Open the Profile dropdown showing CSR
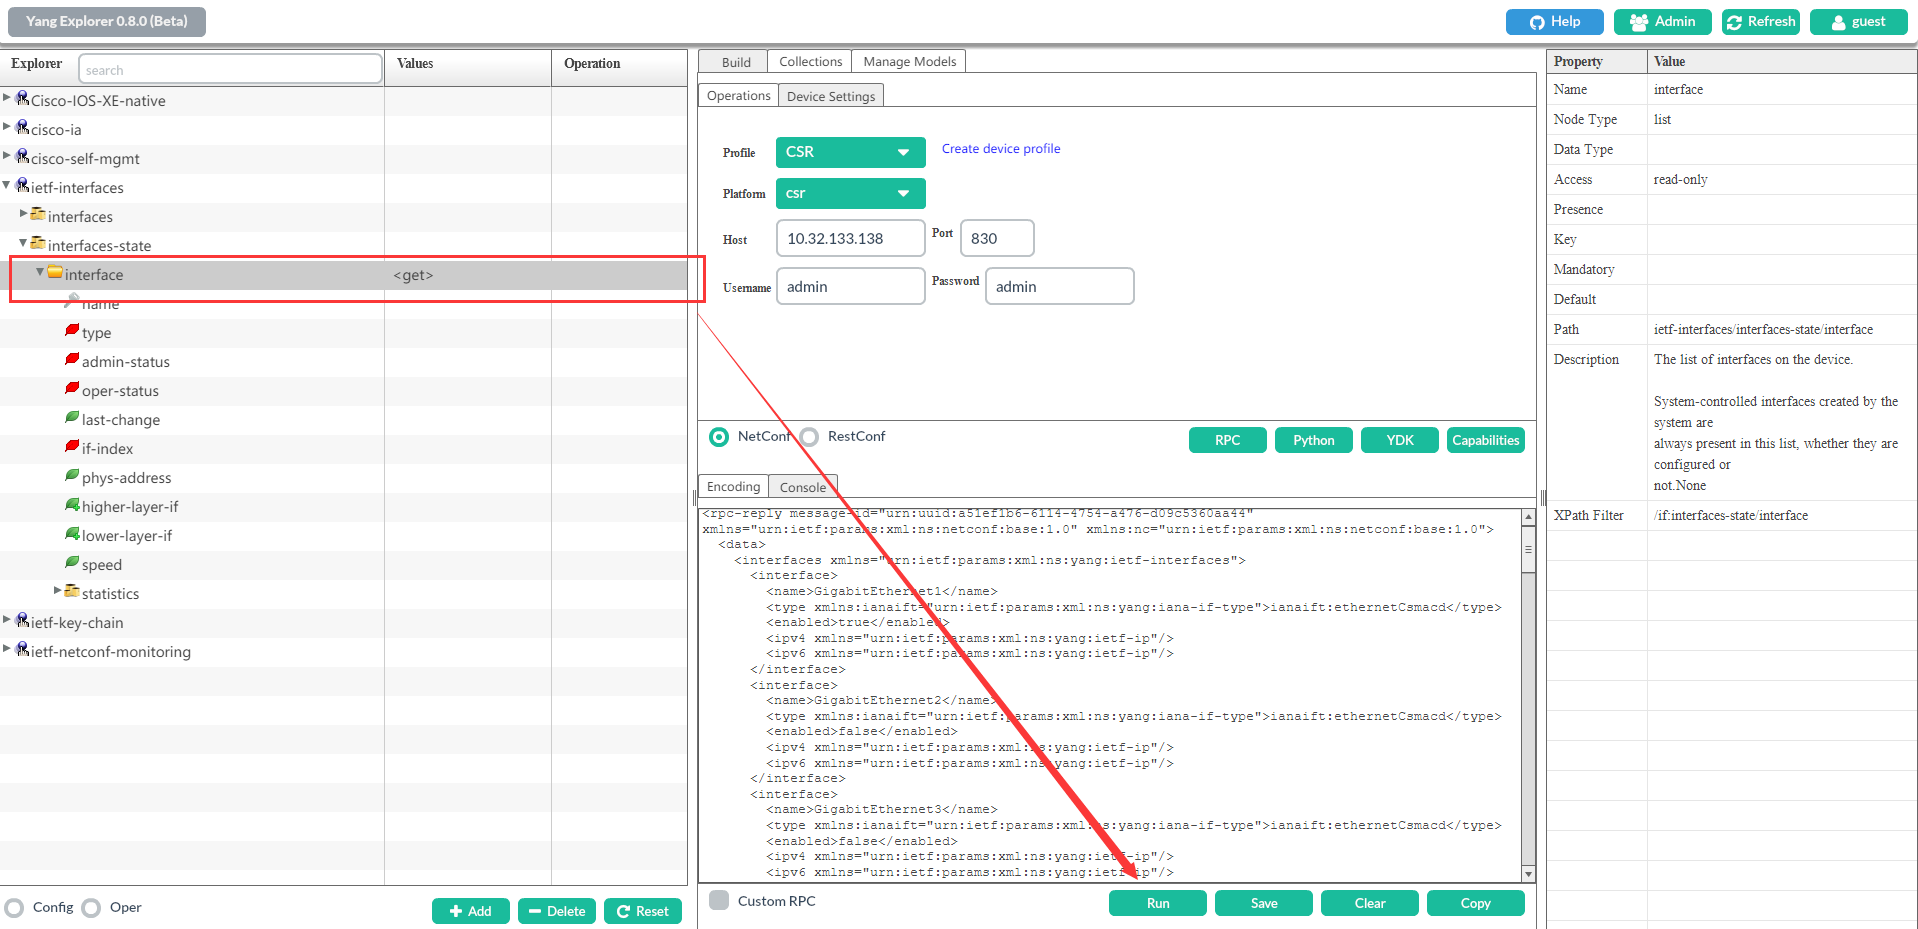 [849, 152]
